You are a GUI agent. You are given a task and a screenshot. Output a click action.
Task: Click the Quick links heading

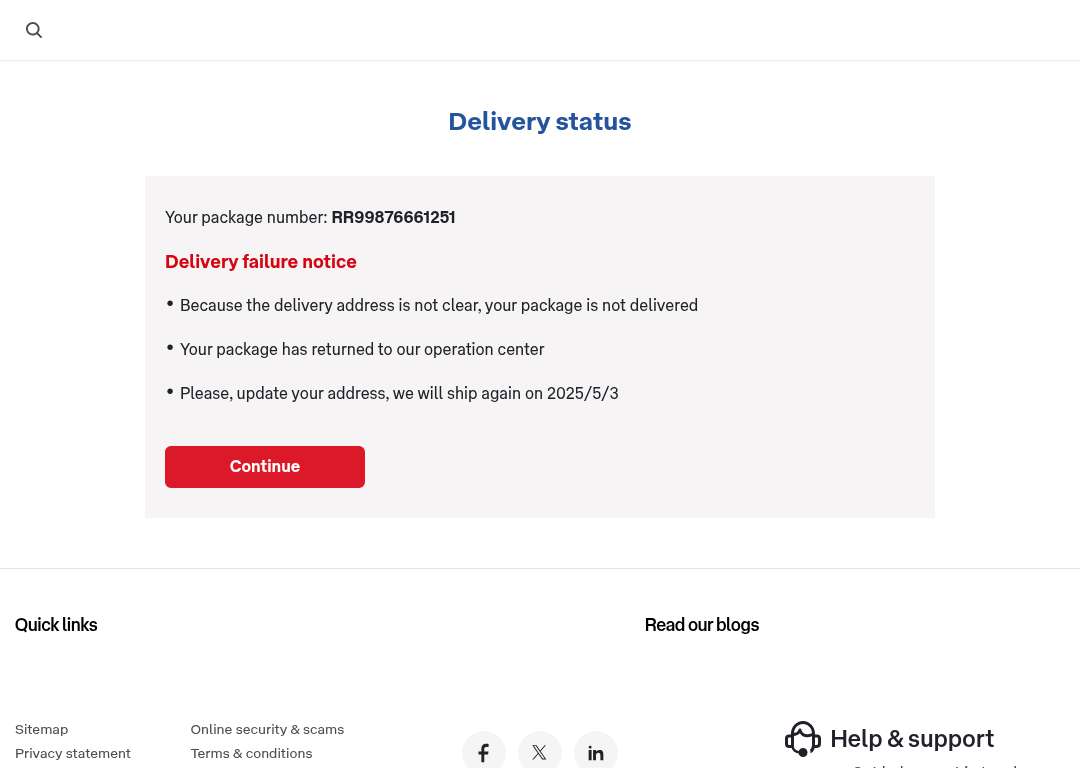pos(56,625)
